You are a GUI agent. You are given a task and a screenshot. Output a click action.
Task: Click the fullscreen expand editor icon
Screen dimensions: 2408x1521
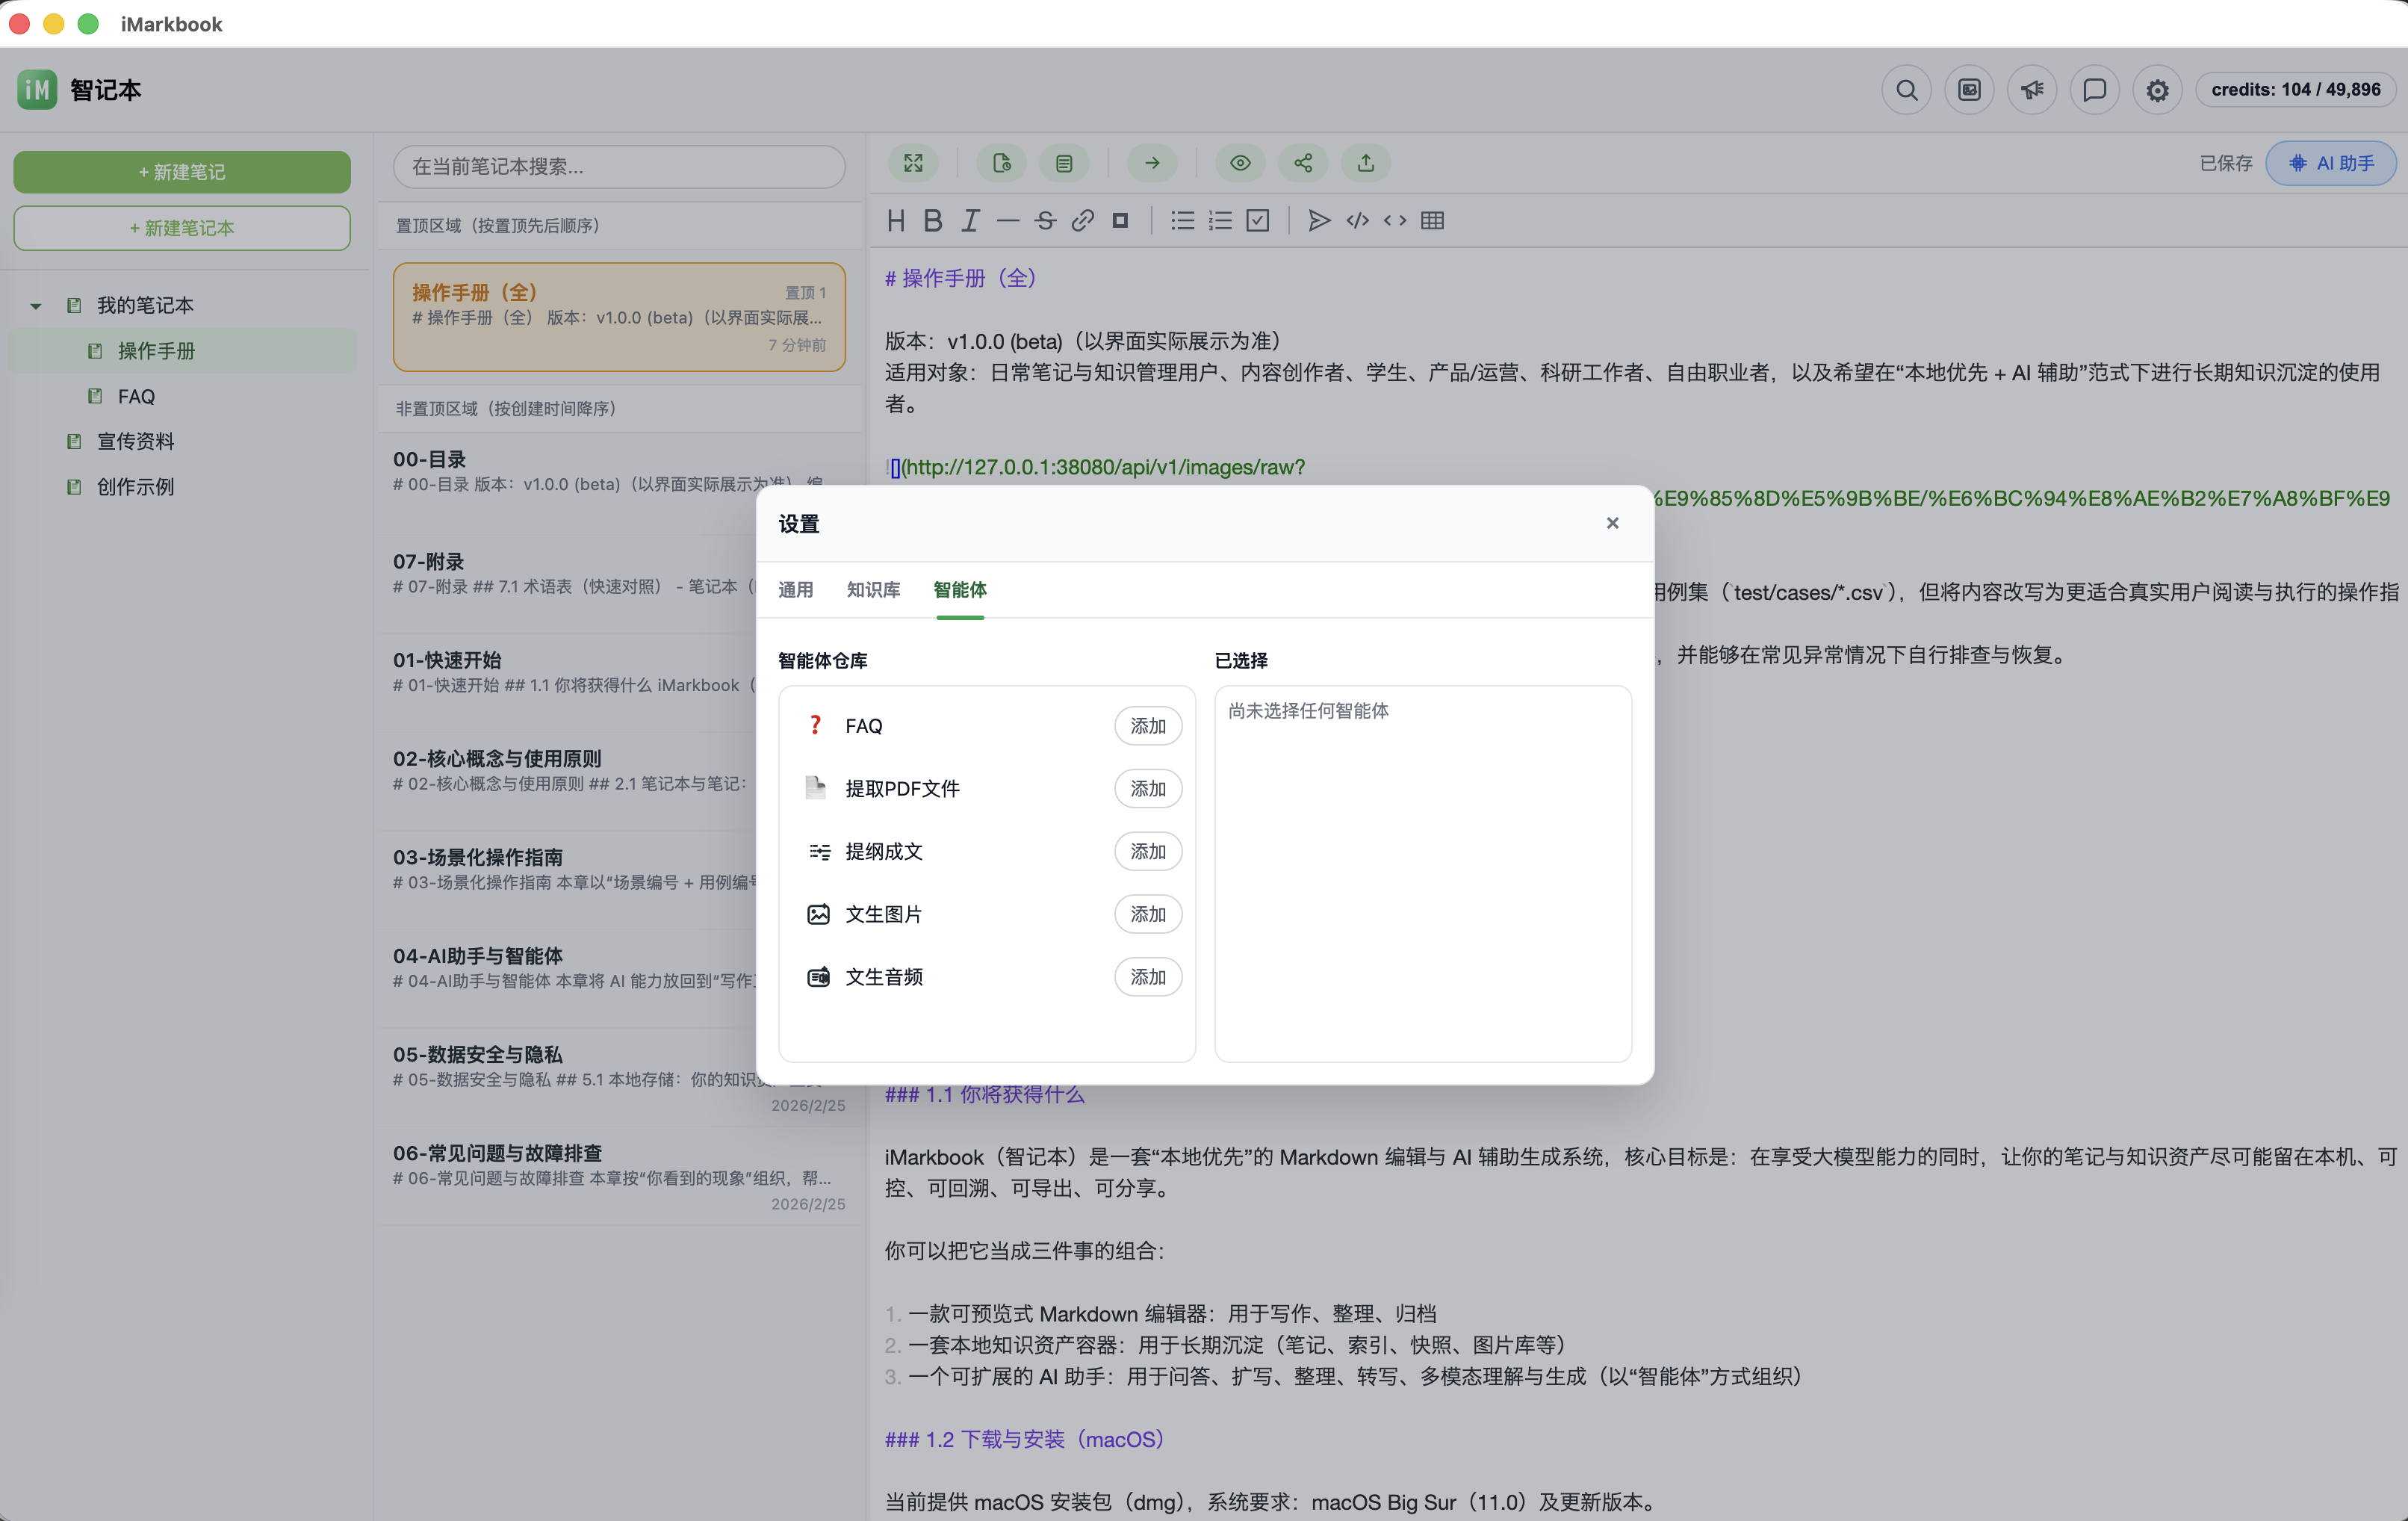pyautogui.click(x=913, y=163)
